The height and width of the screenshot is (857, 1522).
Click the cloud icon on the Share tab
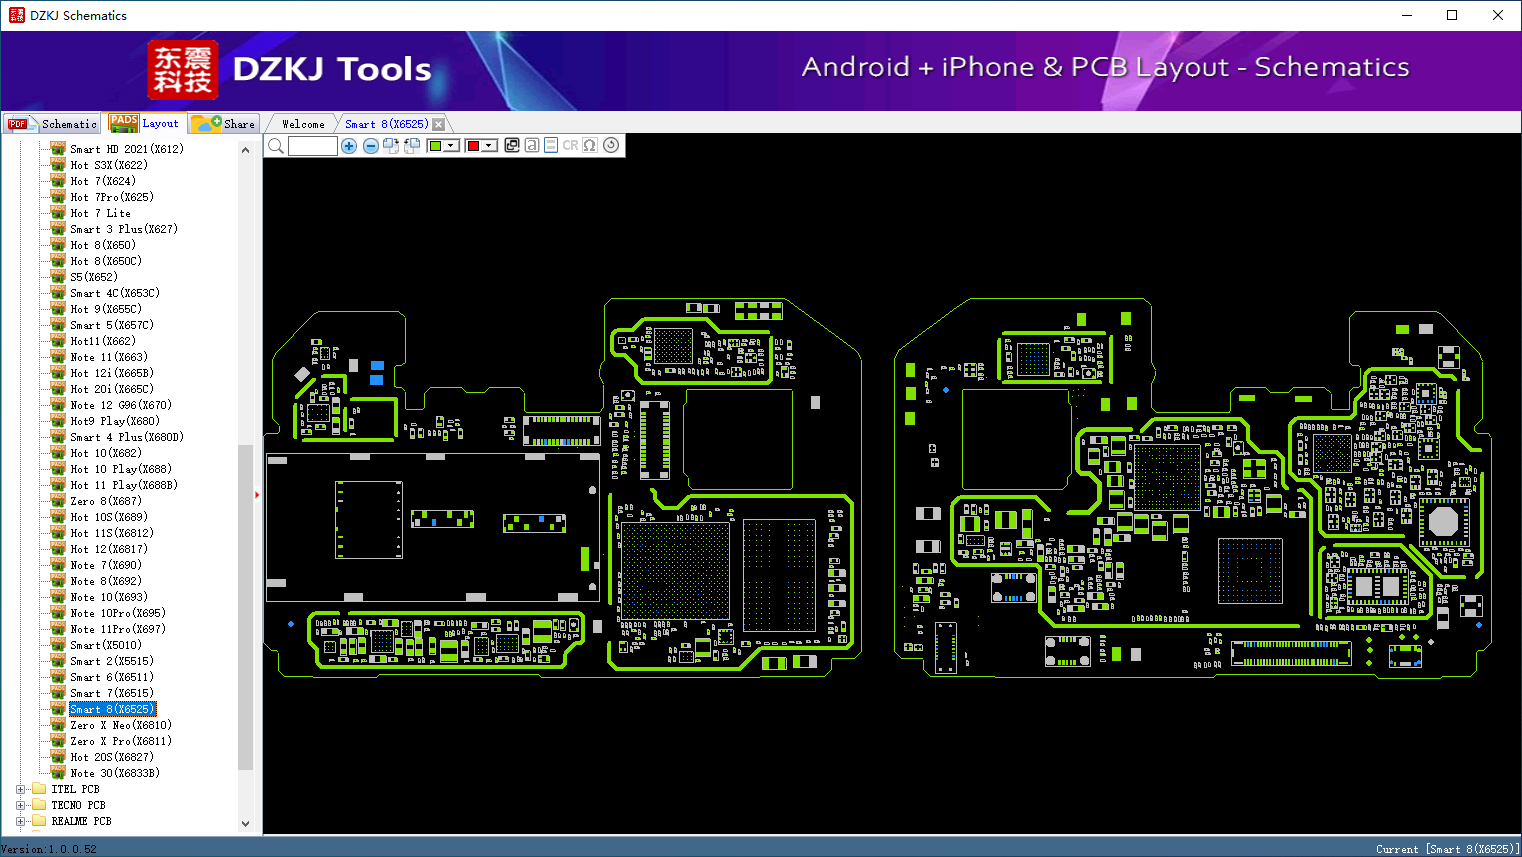206,124
